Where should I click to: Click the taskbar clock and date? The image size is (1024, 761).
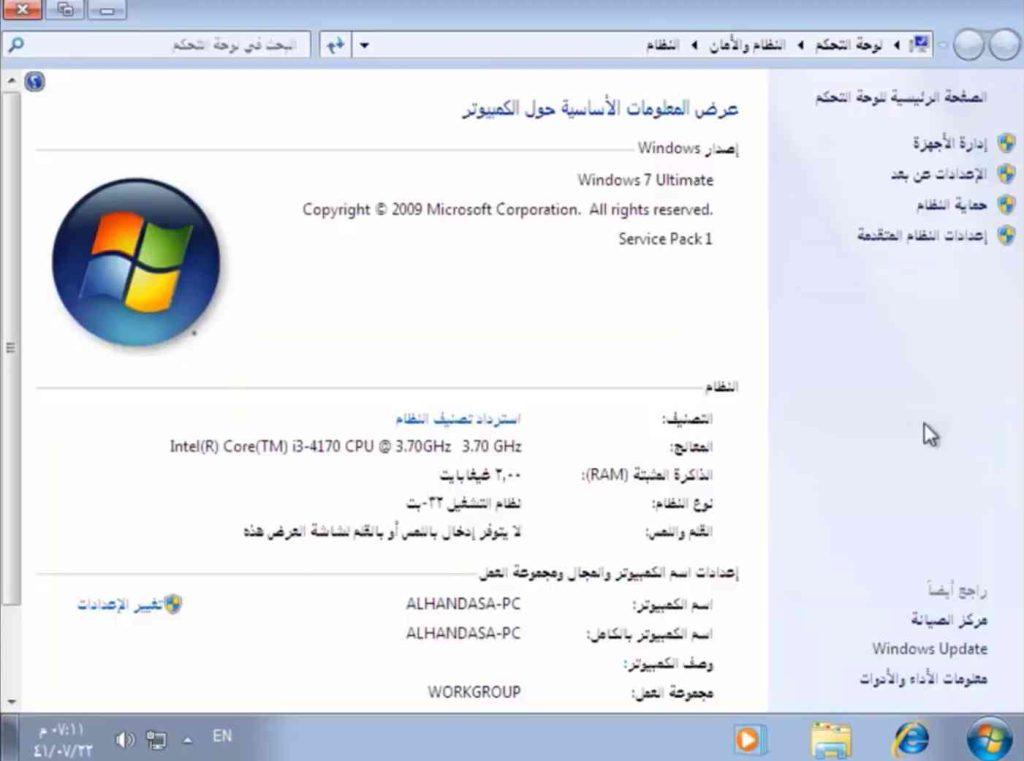point(62,740)
